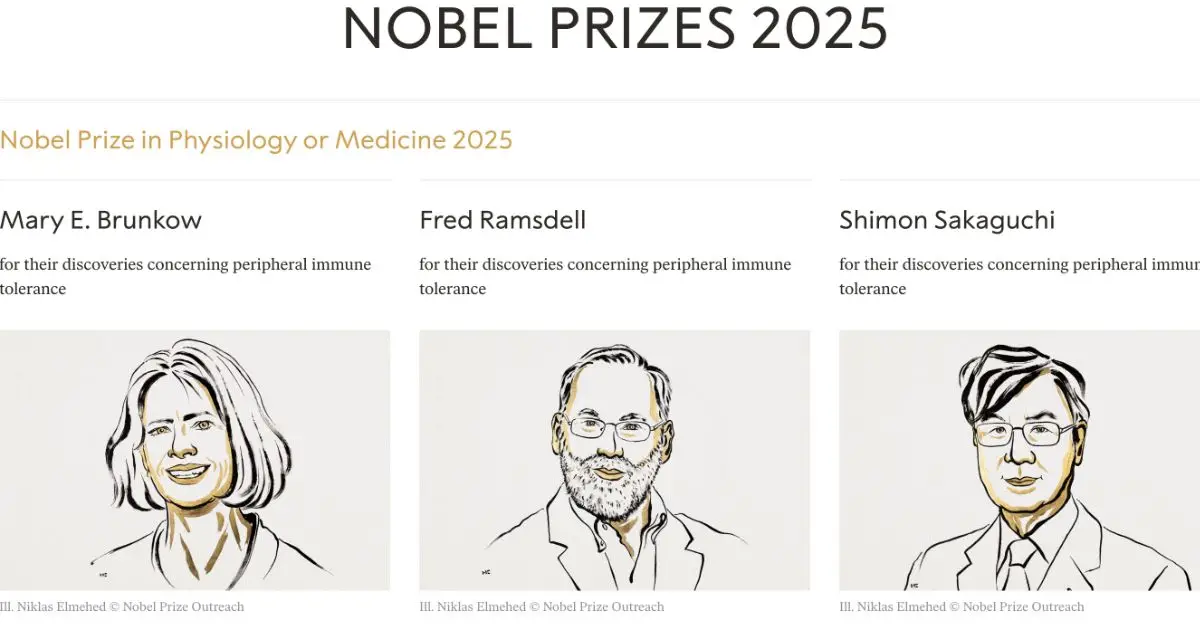
Task: Click Mary E. Brunkow's portrait illustration
Action: point(195,460)
